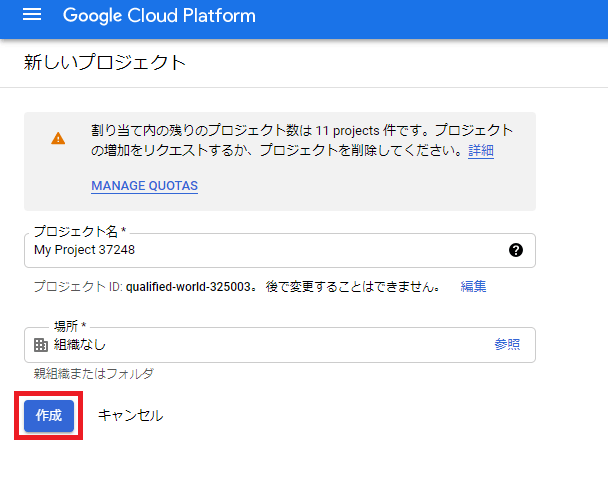Click the organization building icon
This screenshot has height=477, width=608.
pyautogui.click(x=41, y=345)
